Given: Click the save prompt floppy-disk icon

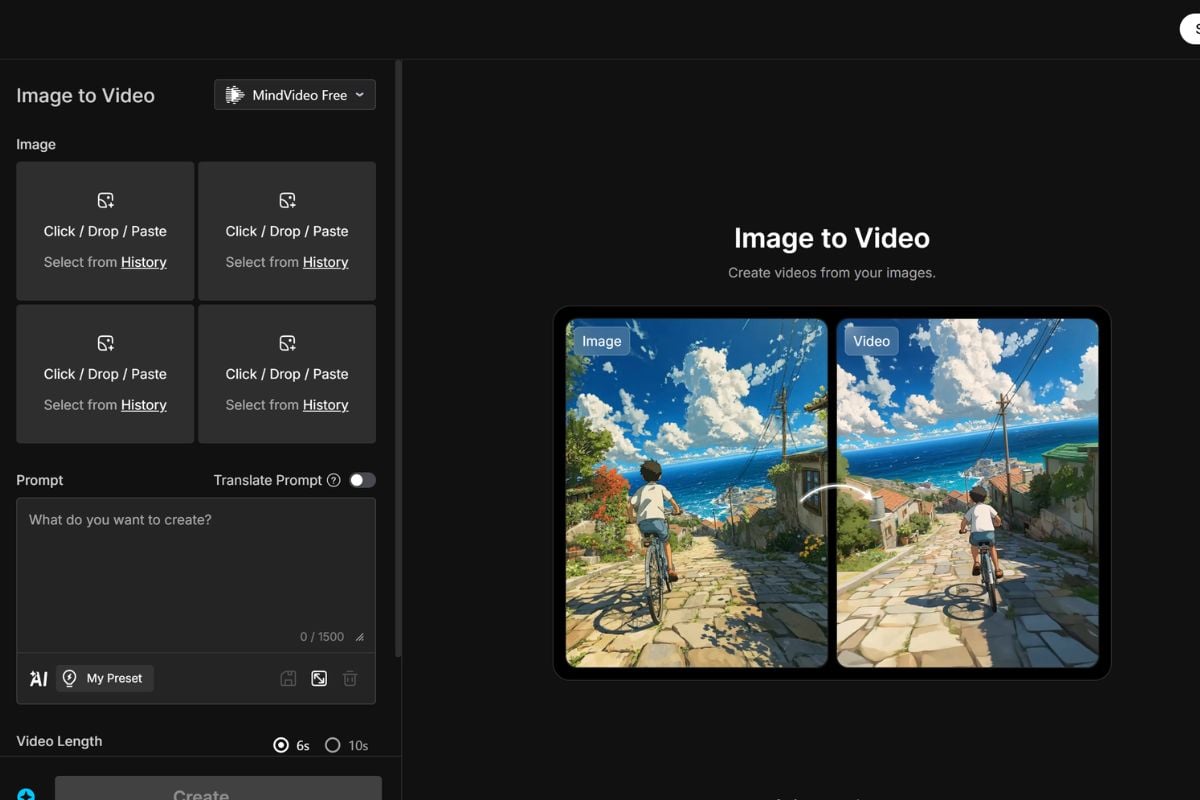Looking at the screenshot, I should [x=288, y=678].
